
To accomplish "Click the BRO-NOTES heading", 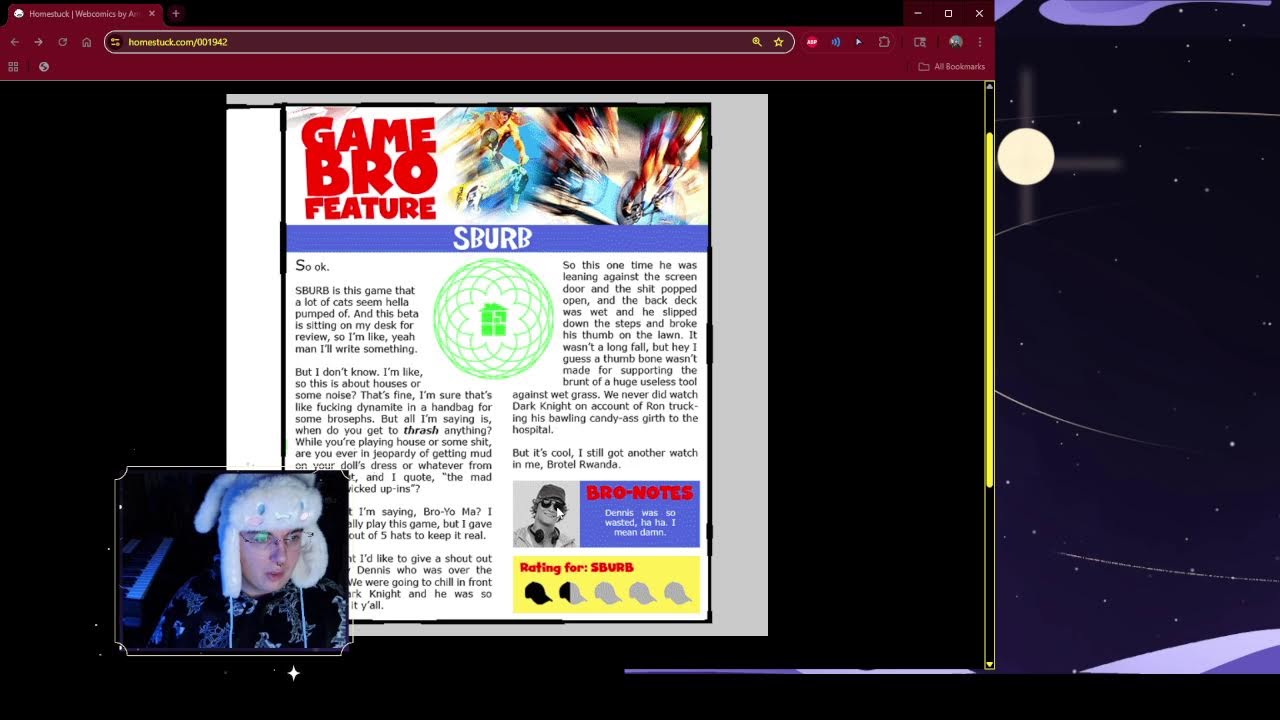I will tap(639, 493).
